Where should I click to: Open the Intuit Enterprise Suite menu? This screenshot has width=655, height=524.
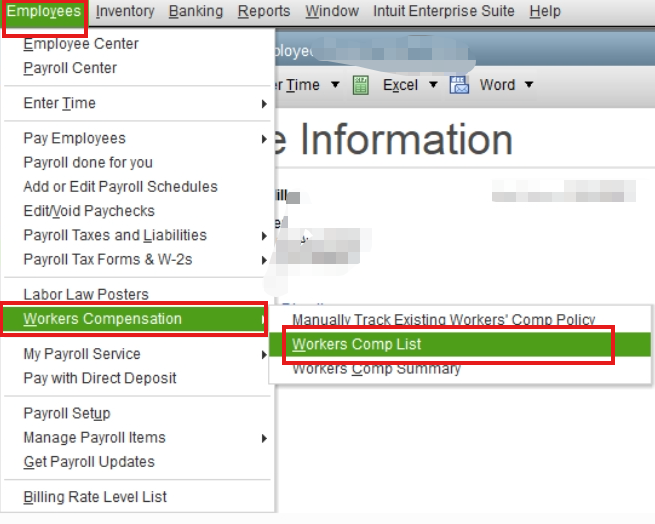pyautogui.click(x=444, y=11)
